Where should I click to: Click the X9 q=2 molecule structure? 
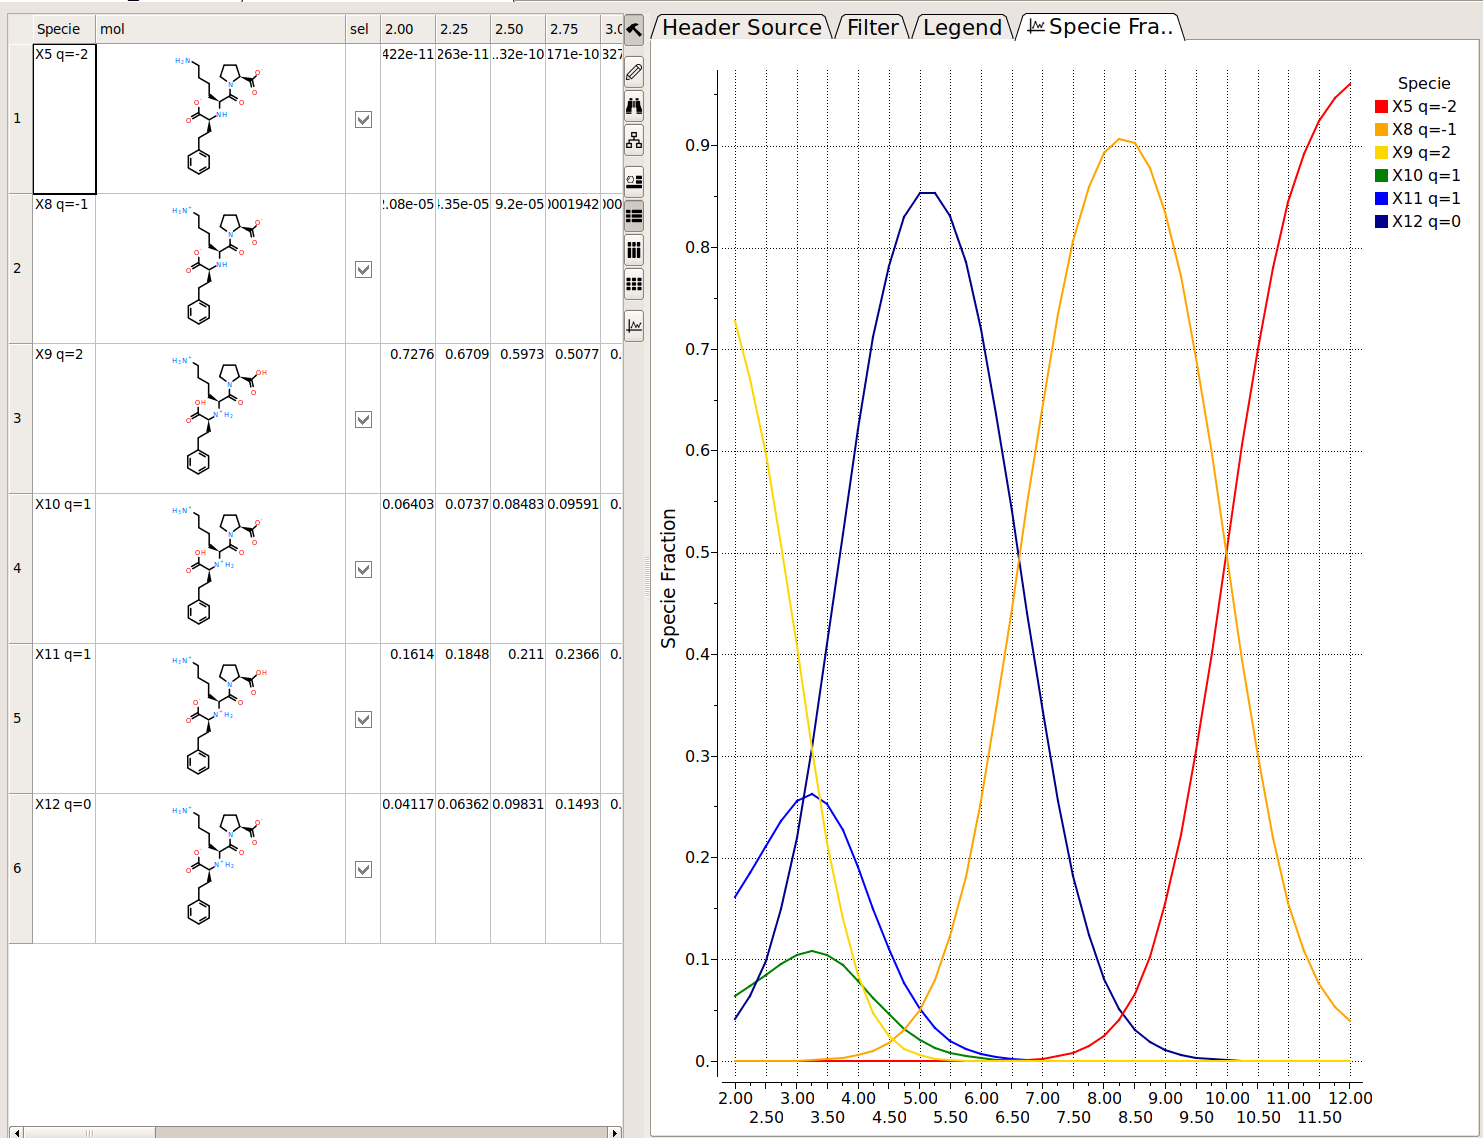click(220, 416)
